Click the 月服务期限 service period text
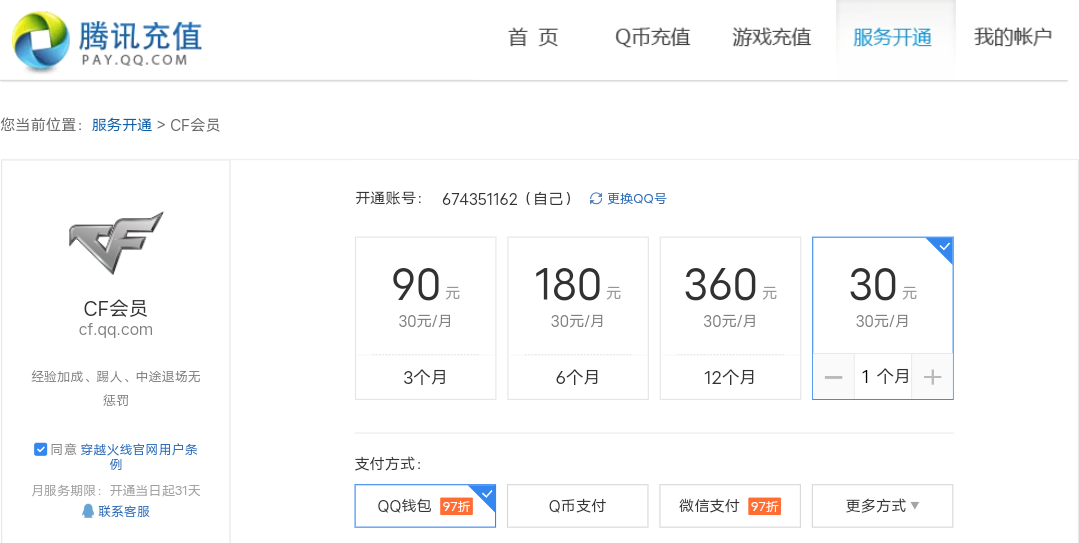 pos(116,491)
